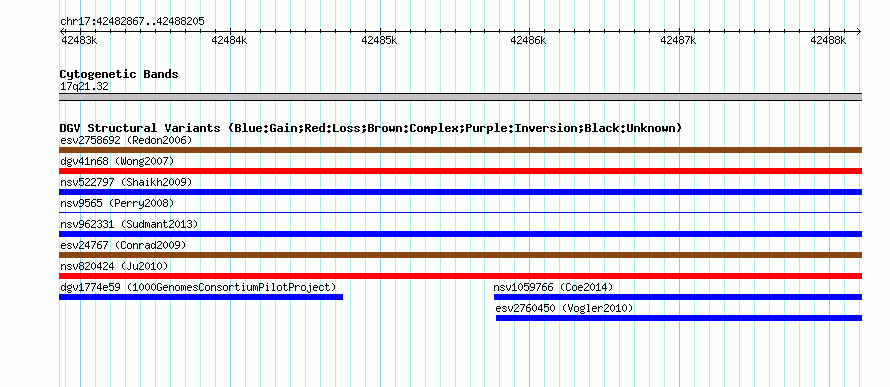Click the esv2758692 (Redon2006) label
Screen dimensions: 890x387
tap(126, 140)
